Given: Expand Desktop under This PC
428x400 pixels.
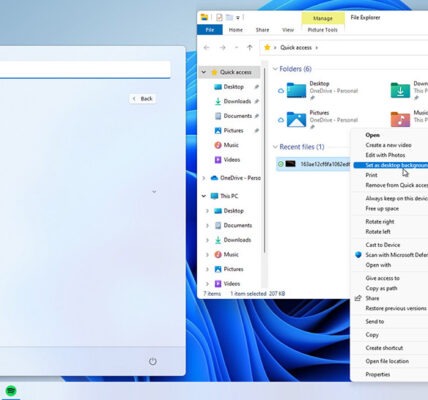Looking at the screenshot, I should [x=207, y=211].
